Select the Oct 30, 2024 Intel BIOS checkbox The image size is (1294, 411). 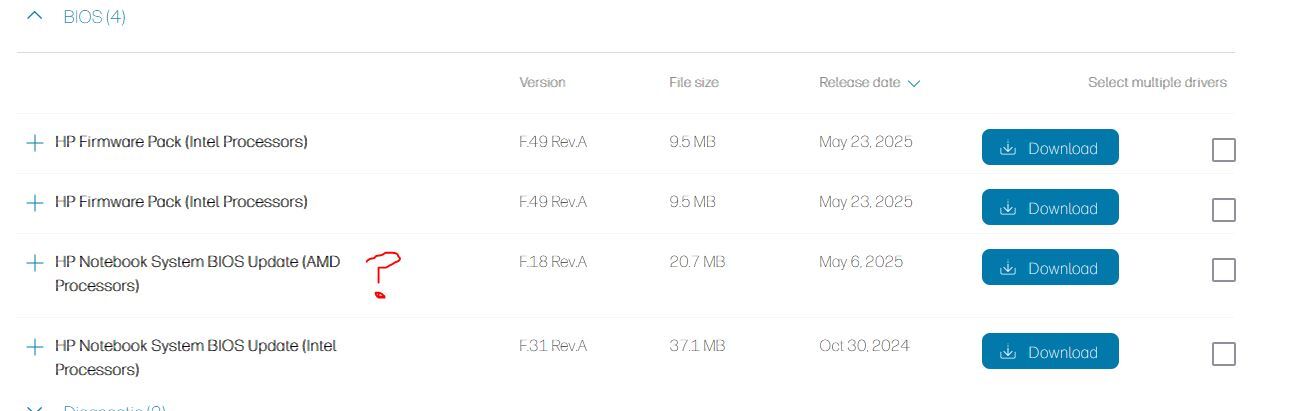coord(1223,354)
